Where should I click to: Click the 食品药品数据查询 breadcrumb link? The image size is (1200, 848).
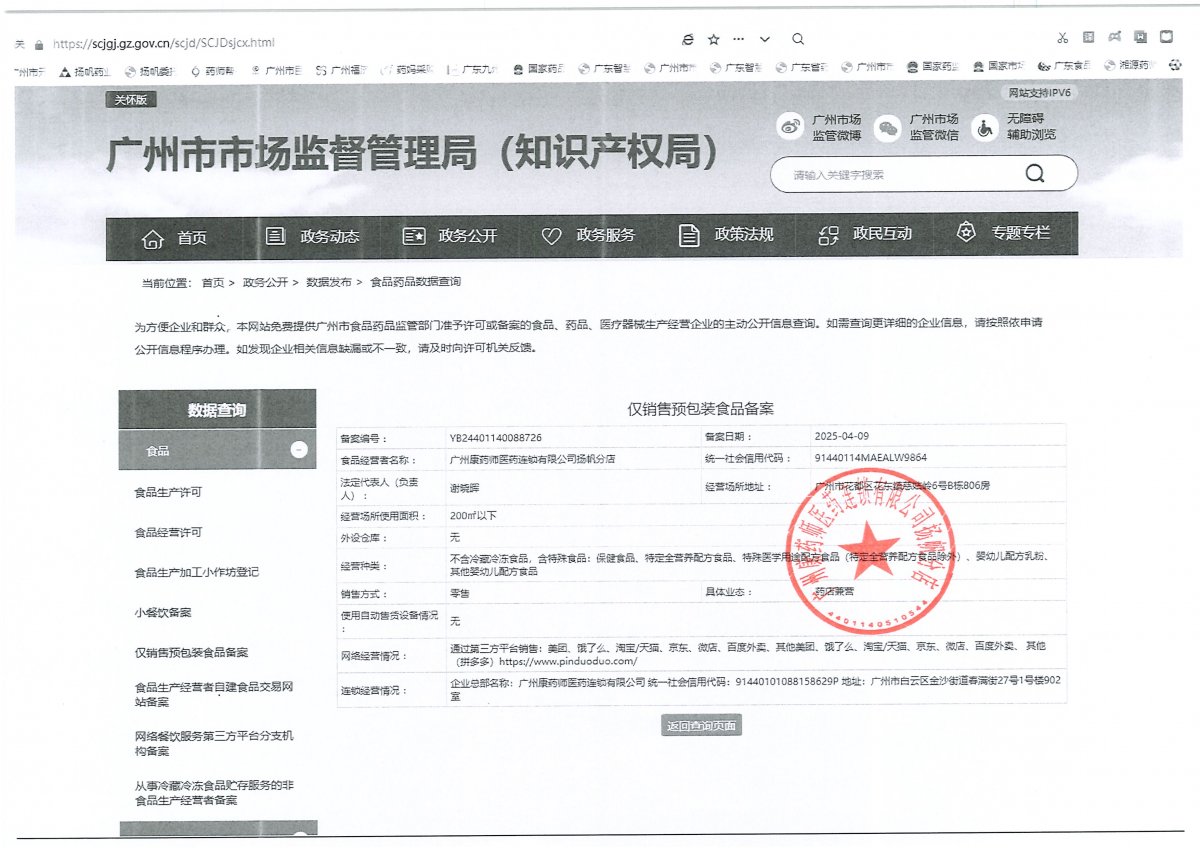[x=415, y=282]
